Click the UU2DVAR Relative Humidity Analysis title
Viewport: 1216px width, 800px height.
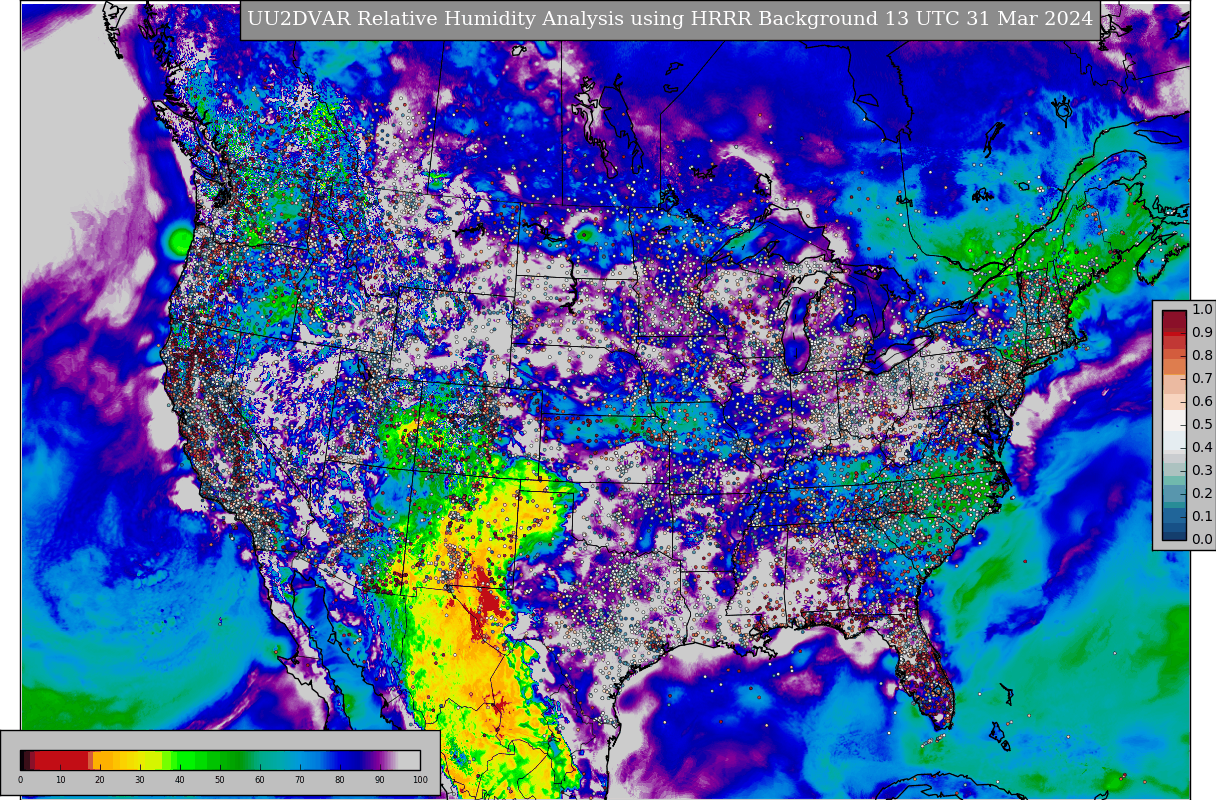pos(670,19)
